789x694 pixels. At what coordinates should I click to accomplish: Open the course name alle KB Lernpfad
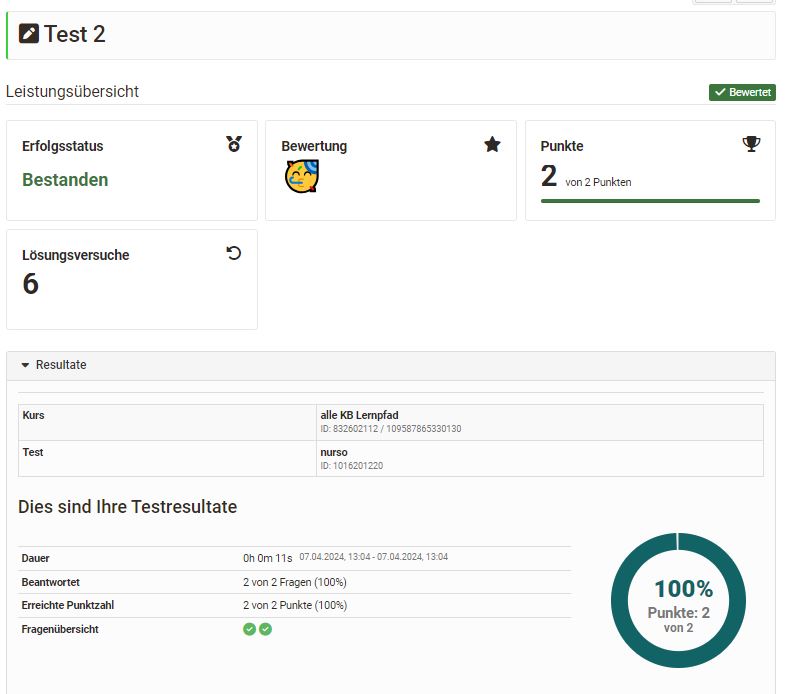(359, 415)
